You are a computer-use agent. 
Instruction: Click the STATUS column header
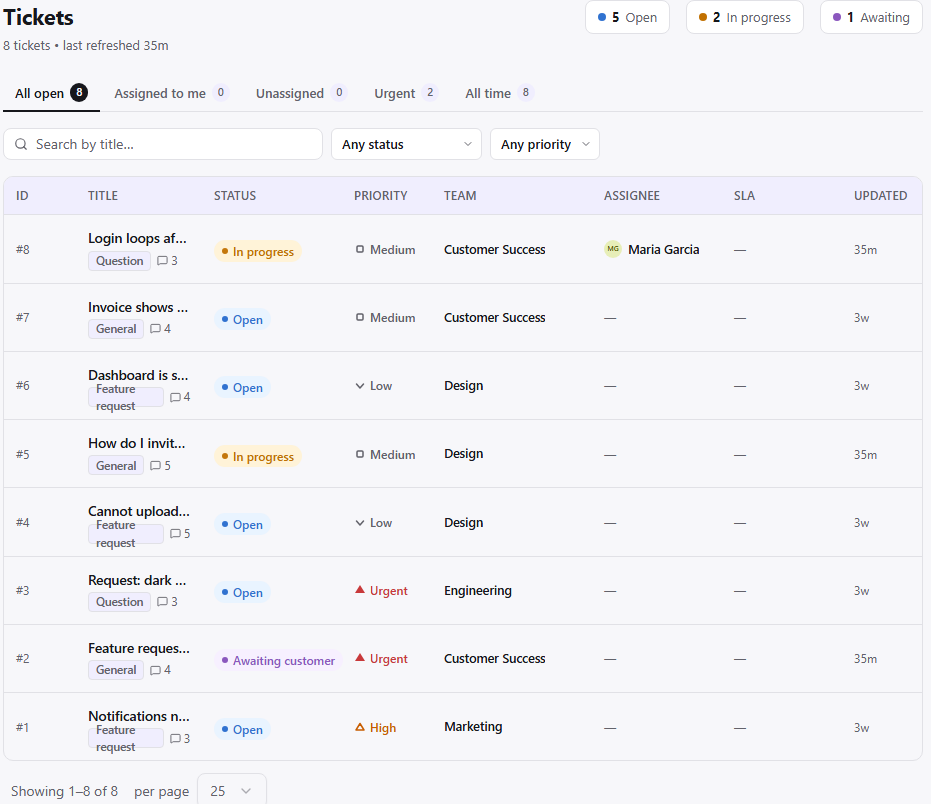[x=235, y=195]
